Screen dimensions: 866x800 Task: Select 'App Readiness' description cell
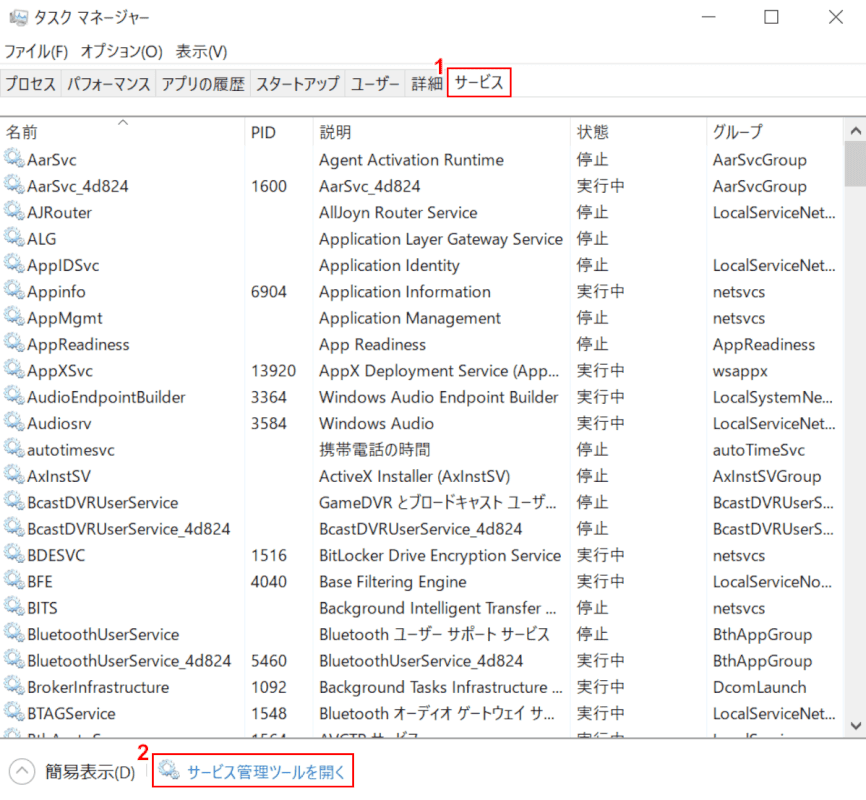point(372,344)
